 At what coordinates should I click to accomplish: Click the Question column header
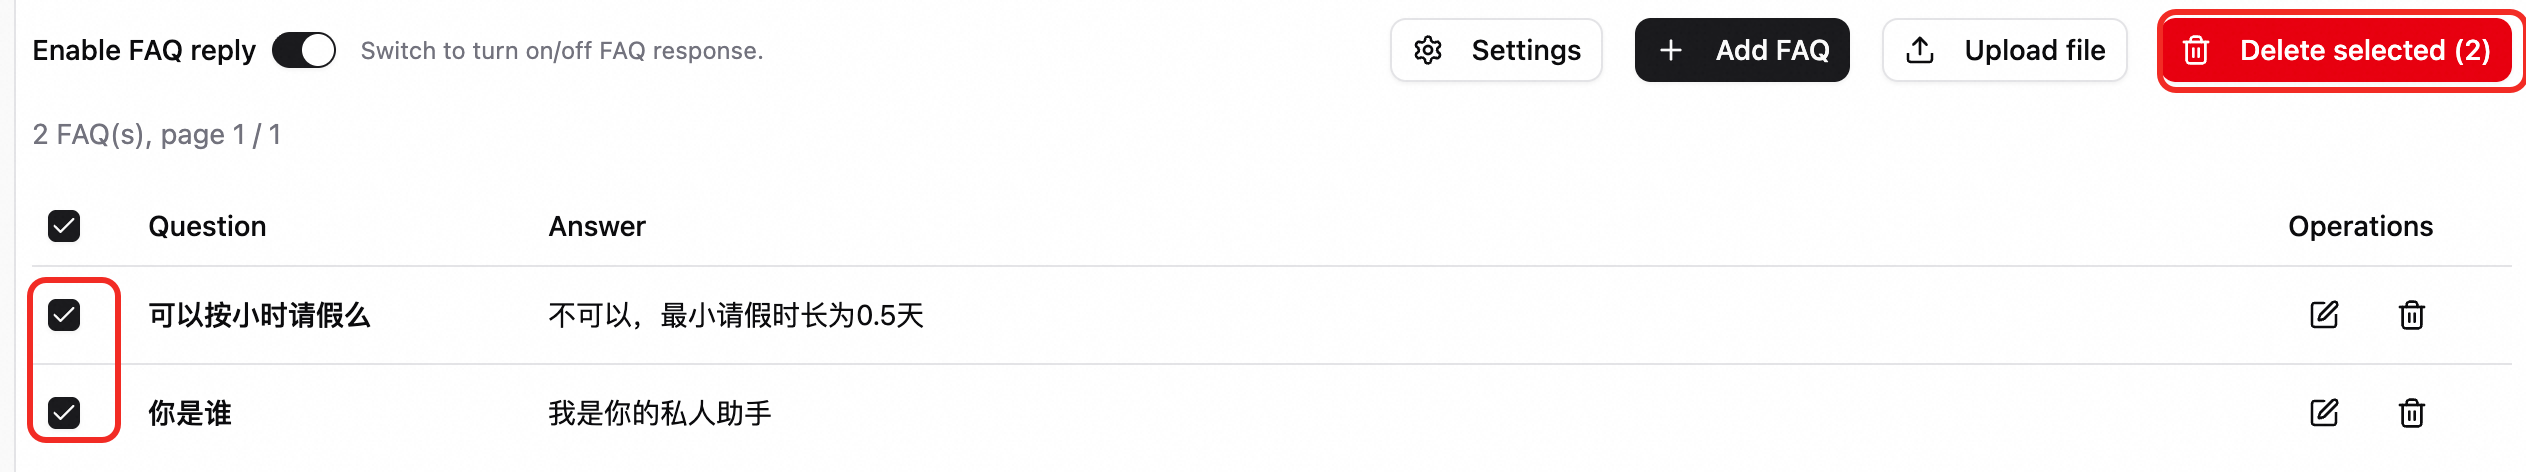pyautogui.click(x=207, y=226)
